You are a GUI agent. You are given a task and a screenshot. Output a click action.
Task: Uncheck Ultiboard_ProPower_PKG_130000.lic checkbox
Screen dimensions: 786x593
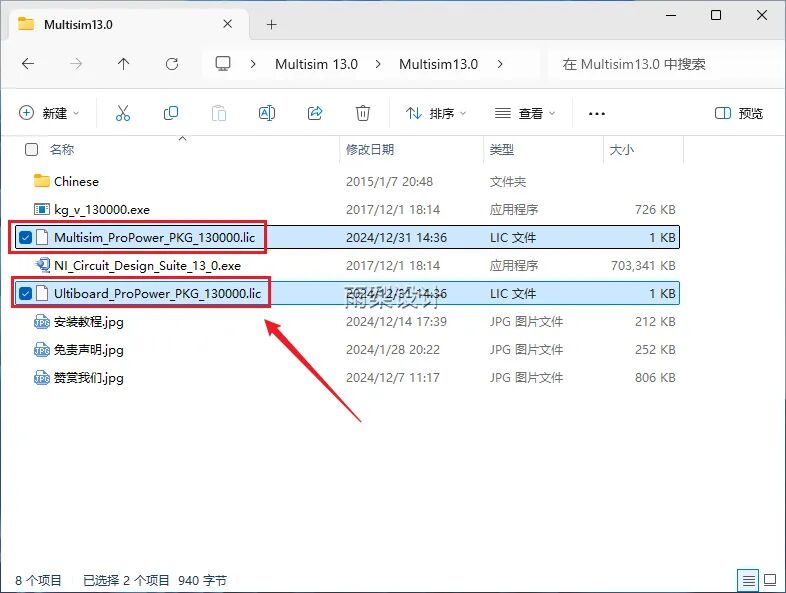point(25,293)
